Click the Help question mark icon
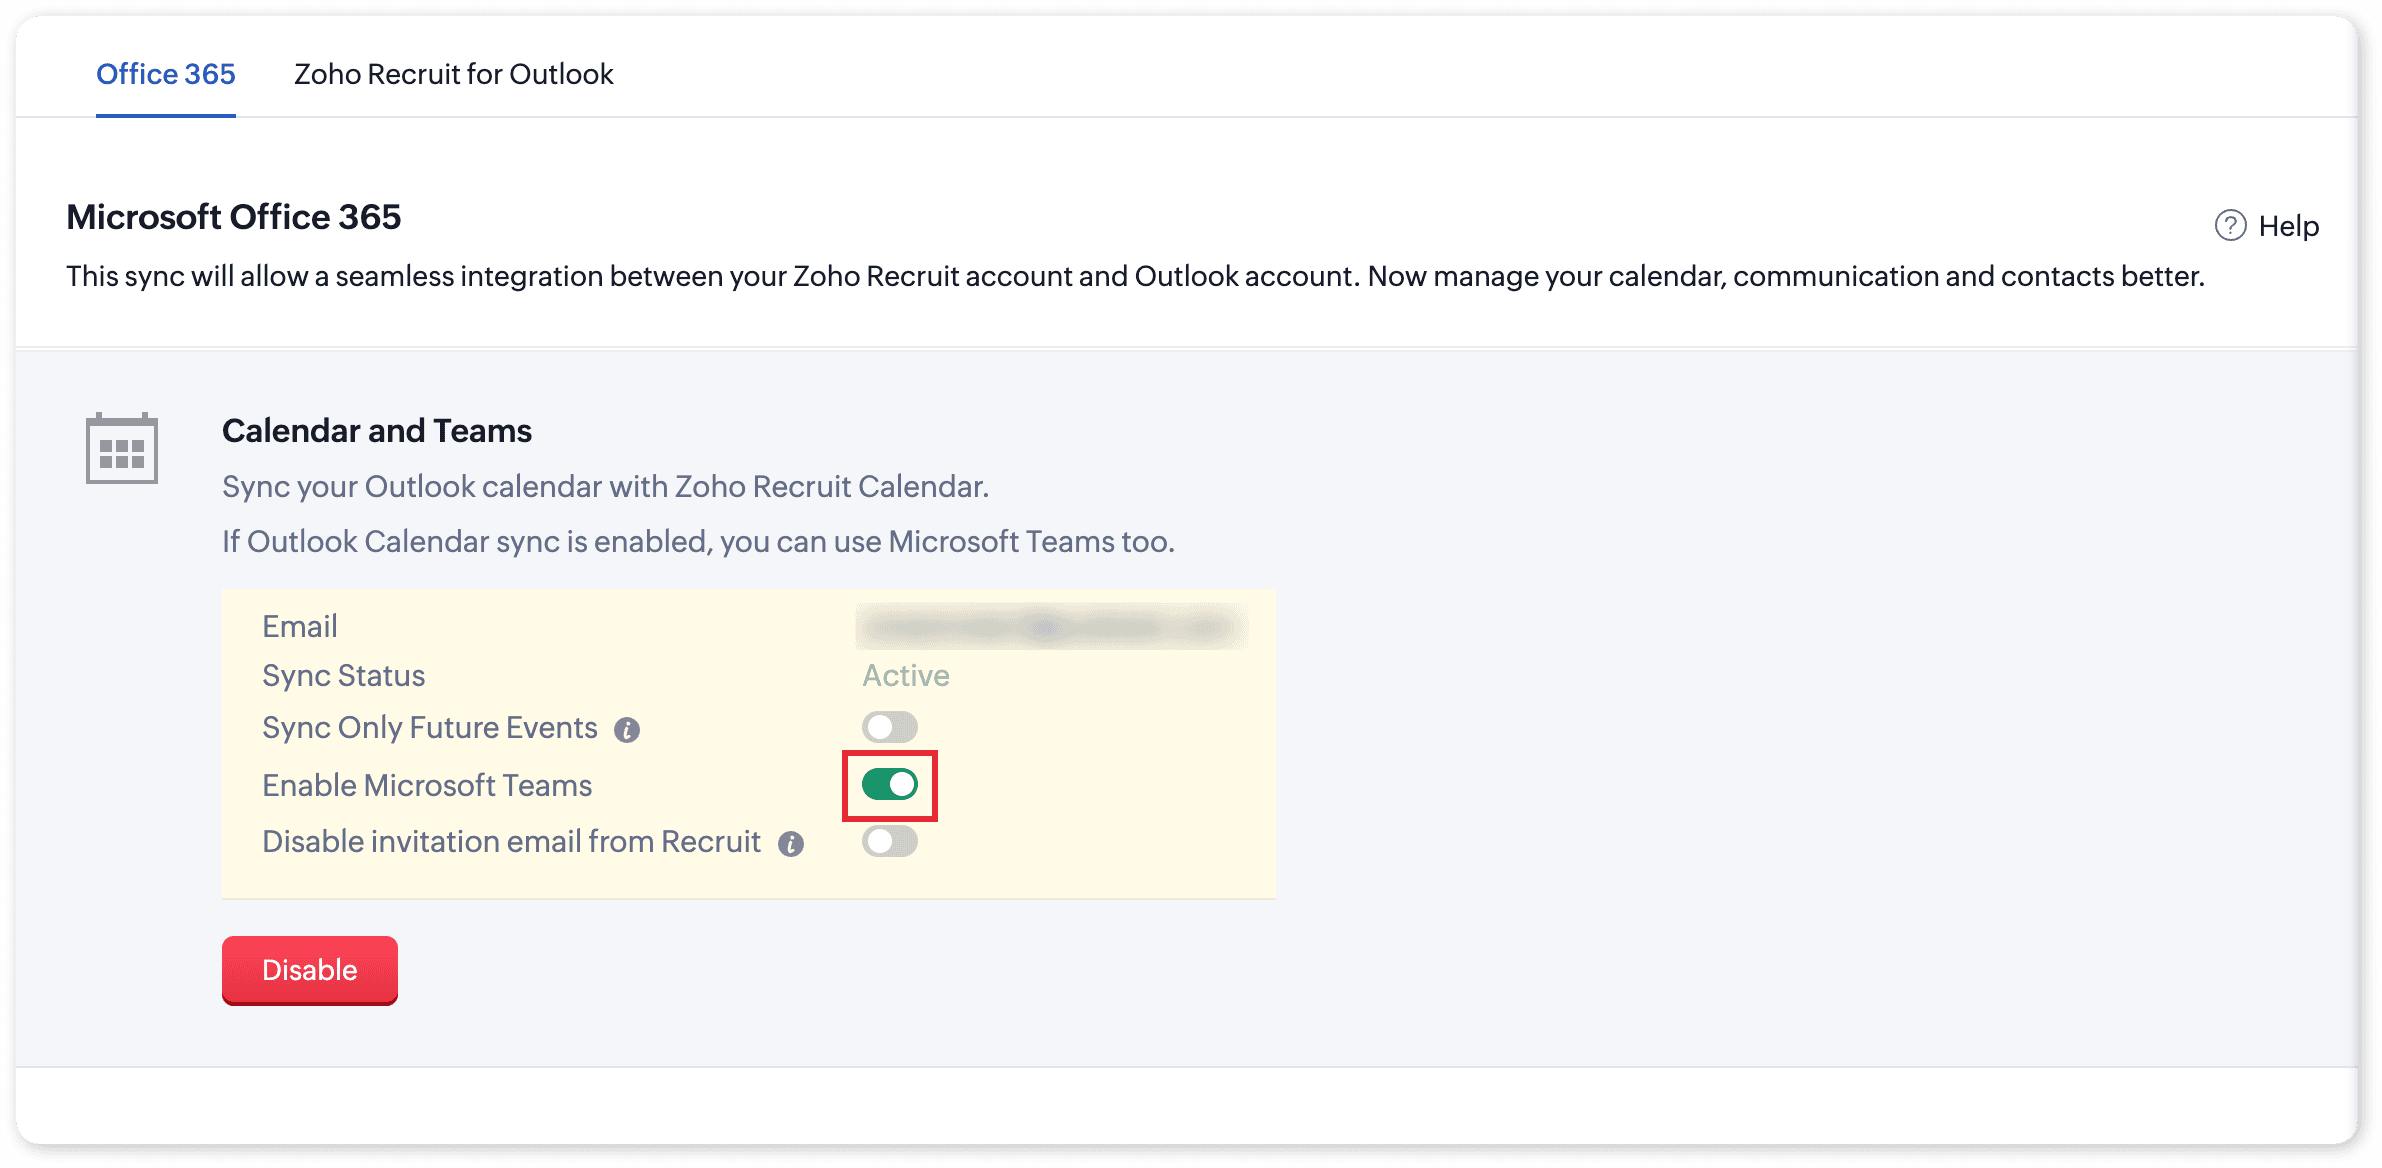The width and height of the screenshot is (2382, 1168). pyautogui.click(x=2230, y=226)
